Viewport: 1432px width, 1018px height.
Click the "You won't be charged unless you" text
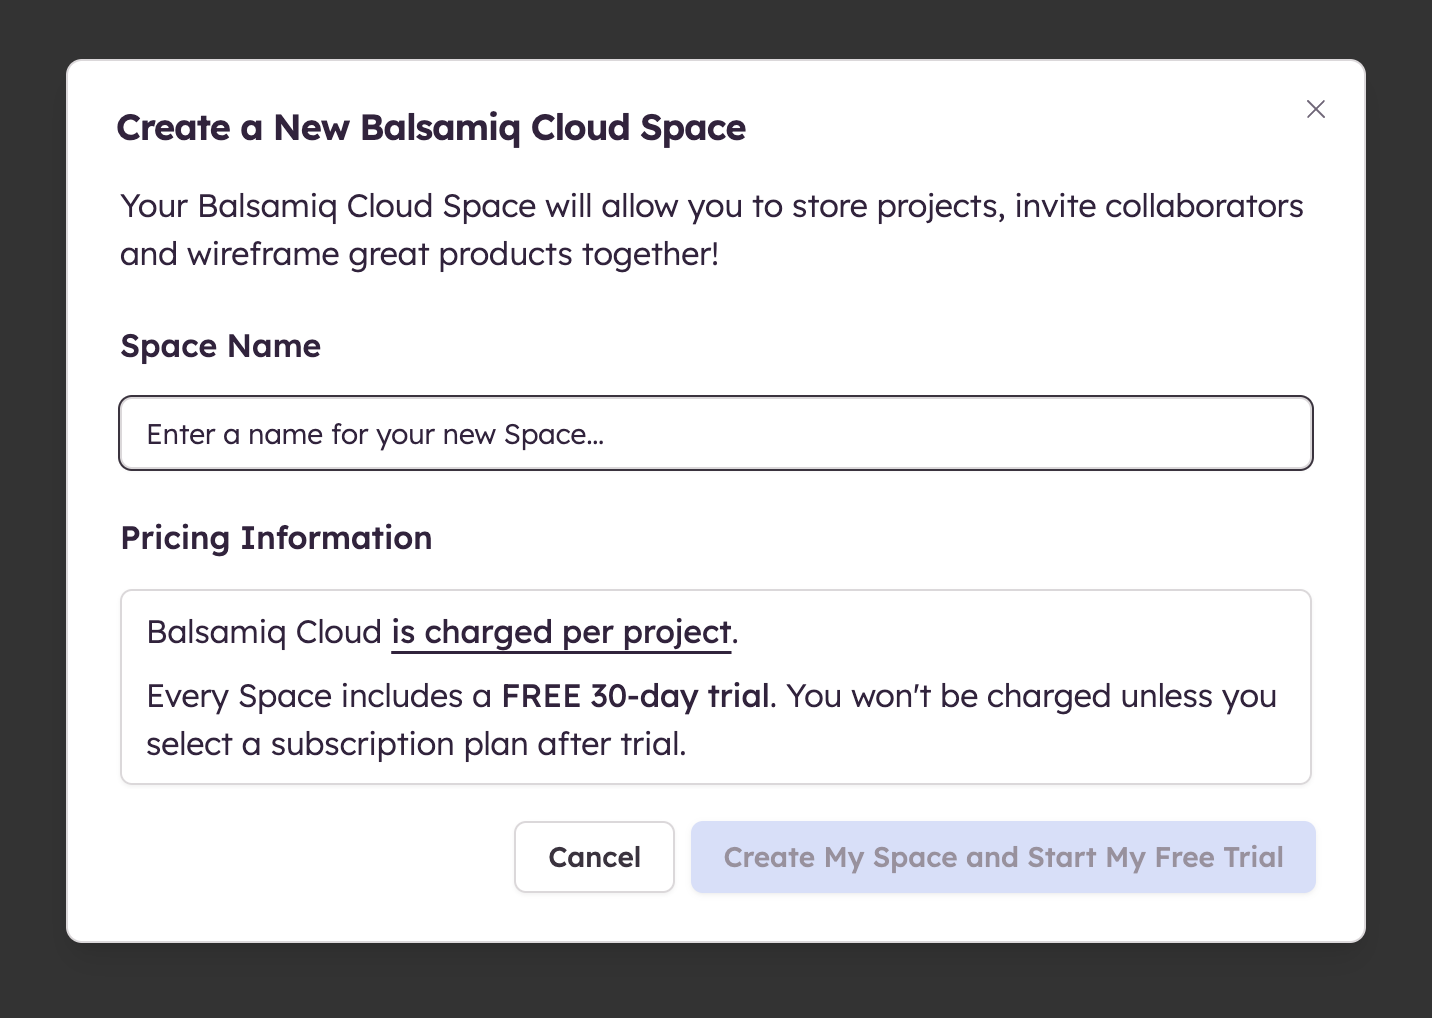1031,696
